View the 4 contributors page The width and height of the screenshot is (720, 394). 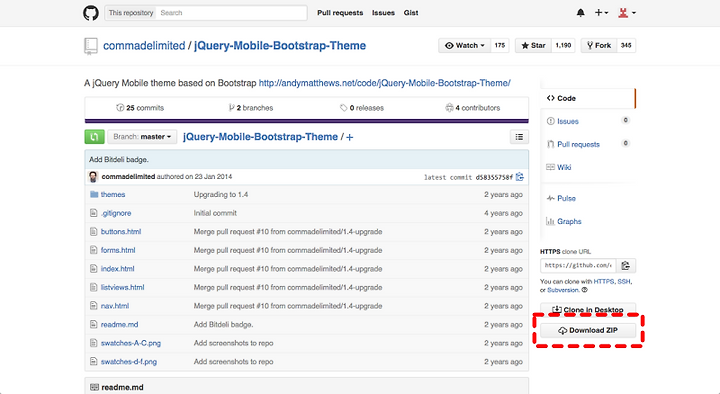point(472,108)
